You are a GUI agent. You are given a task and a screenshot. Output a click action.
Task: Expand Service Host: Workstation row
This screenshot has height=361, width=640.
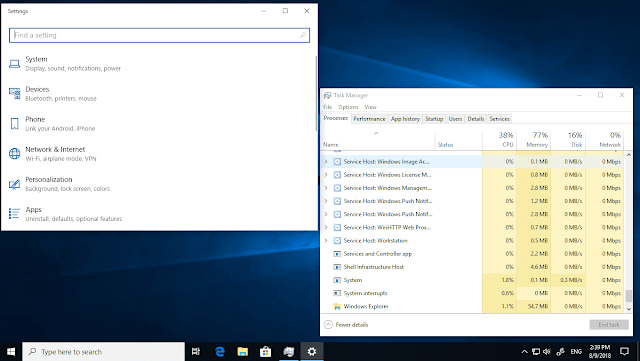(x=326, y=241)
